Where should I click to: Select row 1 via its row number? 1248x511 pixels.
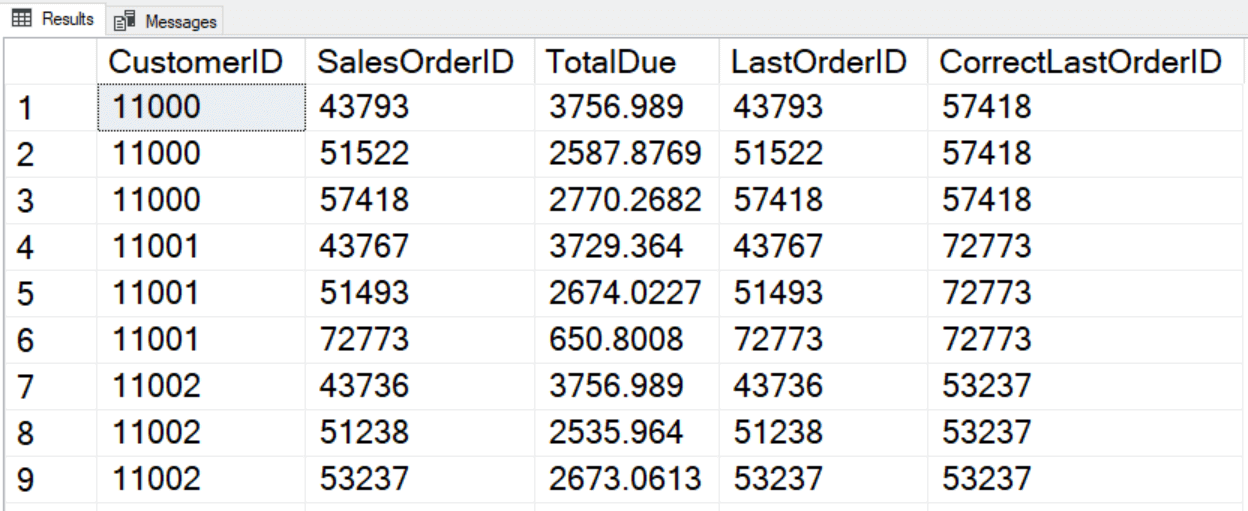pyautogui.click(x=27, y=108)
